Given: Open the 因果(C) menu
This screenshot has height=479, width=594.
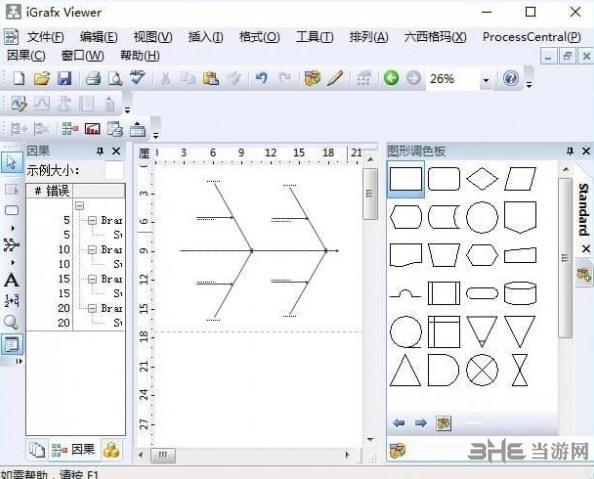Looking at the screenshot, I should [26, 56].
